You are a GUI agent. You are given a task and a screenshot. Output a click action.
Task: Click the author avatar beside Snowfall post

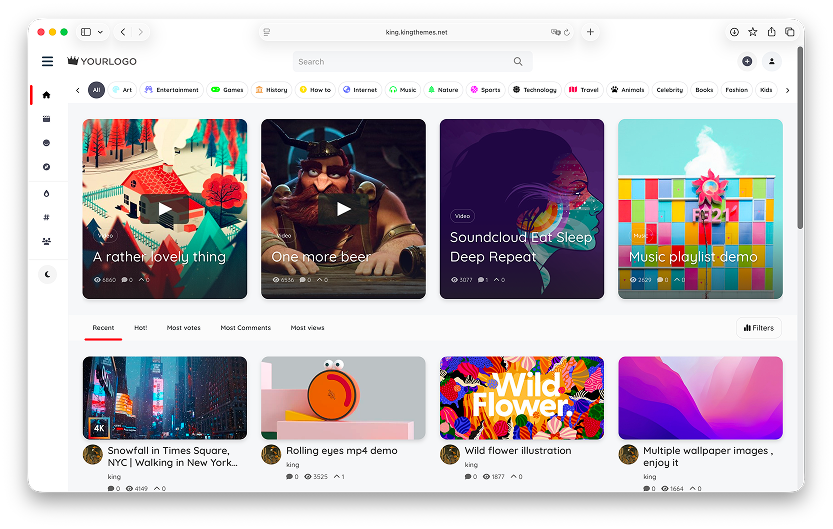(x=92, y=455)
